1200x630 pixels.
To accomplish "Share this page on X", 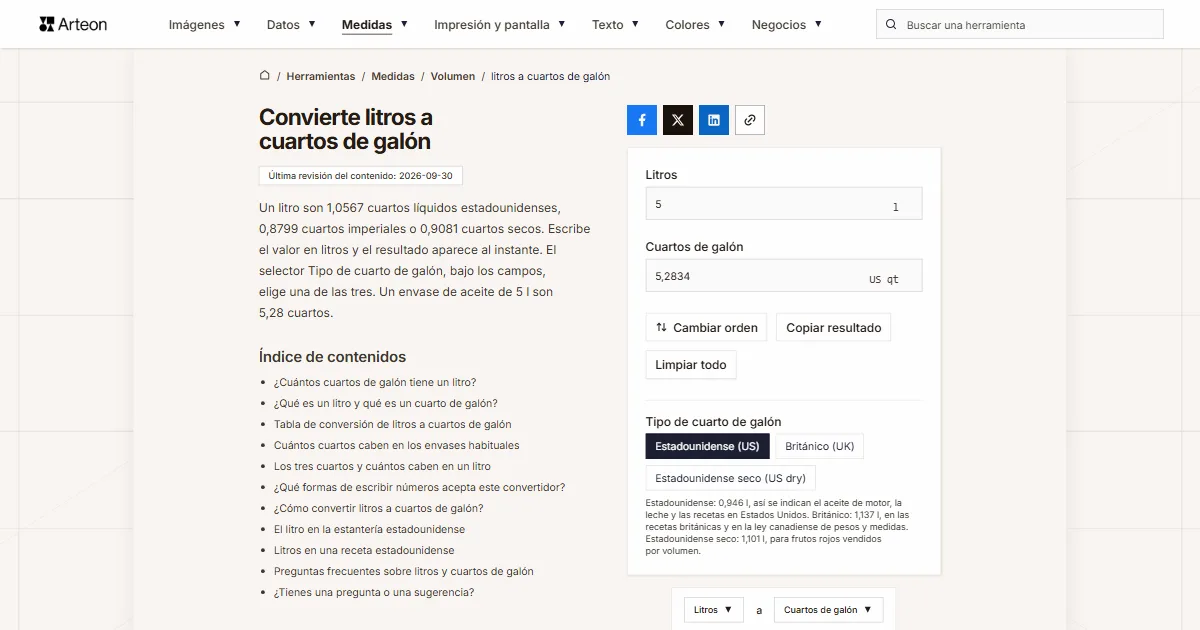I will pyautogui.click(x=678, y=120).
